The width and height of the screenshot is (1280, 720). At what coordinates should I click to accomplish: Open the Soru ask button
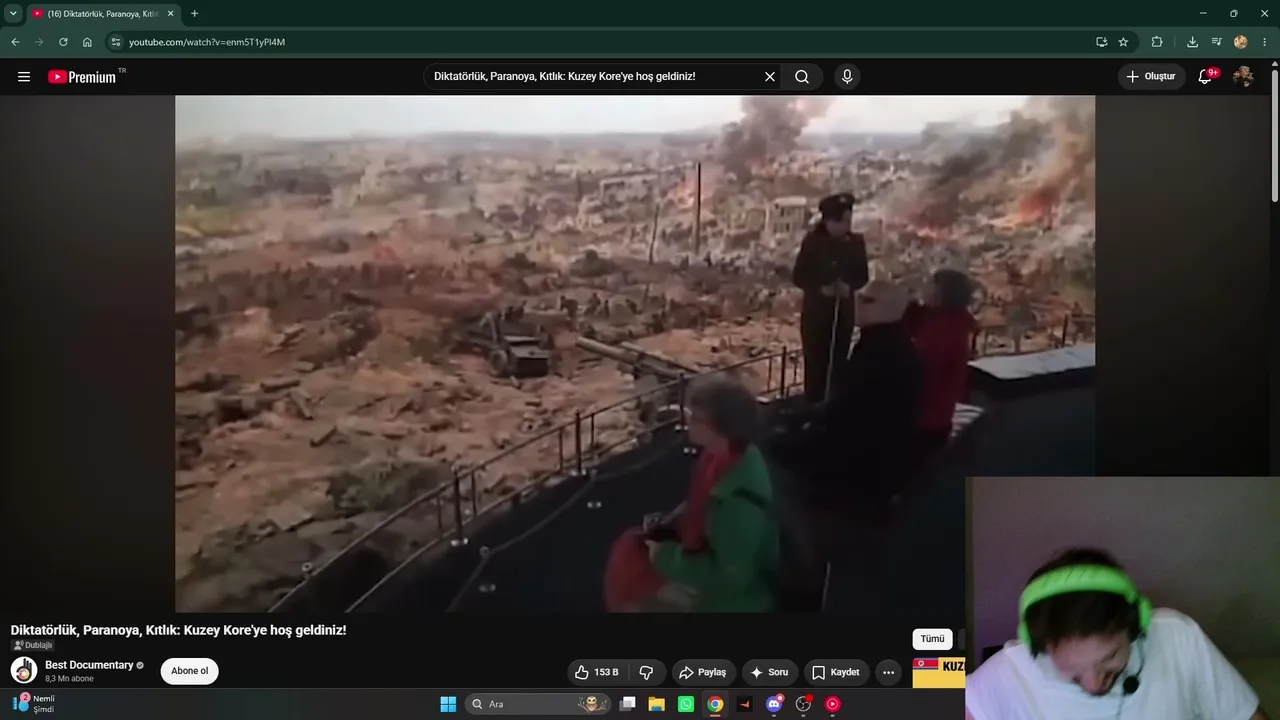(x=769, y=672)
